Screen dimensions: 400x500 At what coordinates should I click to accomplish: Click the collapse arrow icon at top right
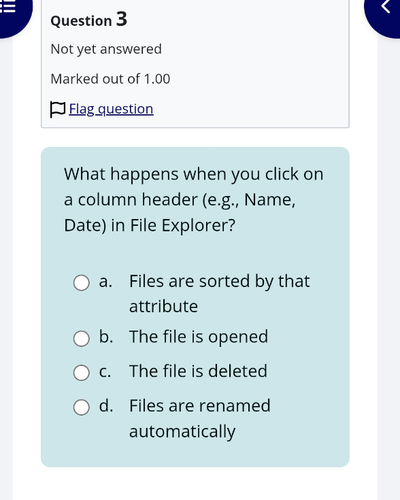click(x=386, y=7)
